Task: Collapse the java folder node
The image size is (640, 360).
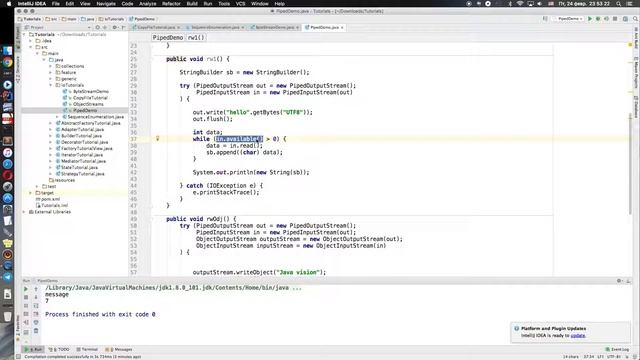Action: 44,60
